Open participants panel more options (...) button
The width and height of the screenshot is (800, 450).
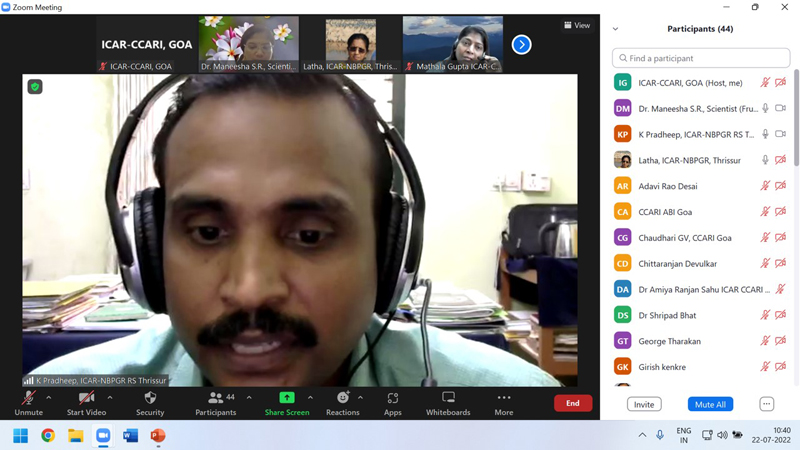pyautogui.click(x=766, y=404)
